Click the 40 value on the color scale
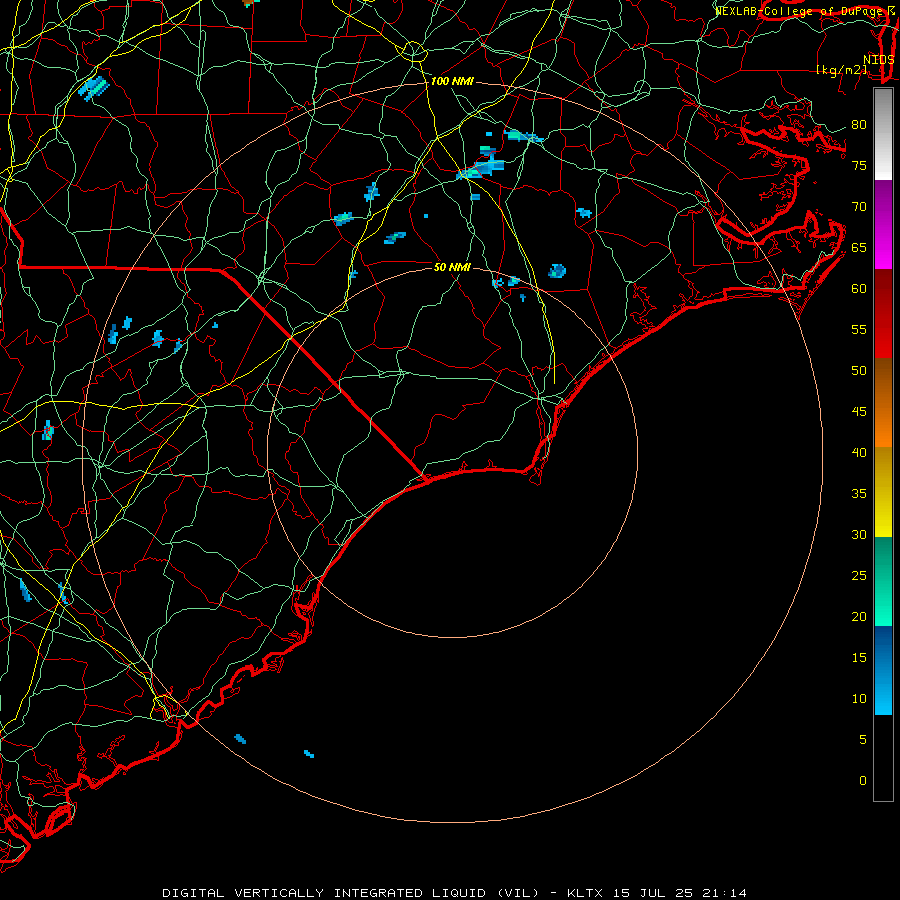 tap(859, 452)
